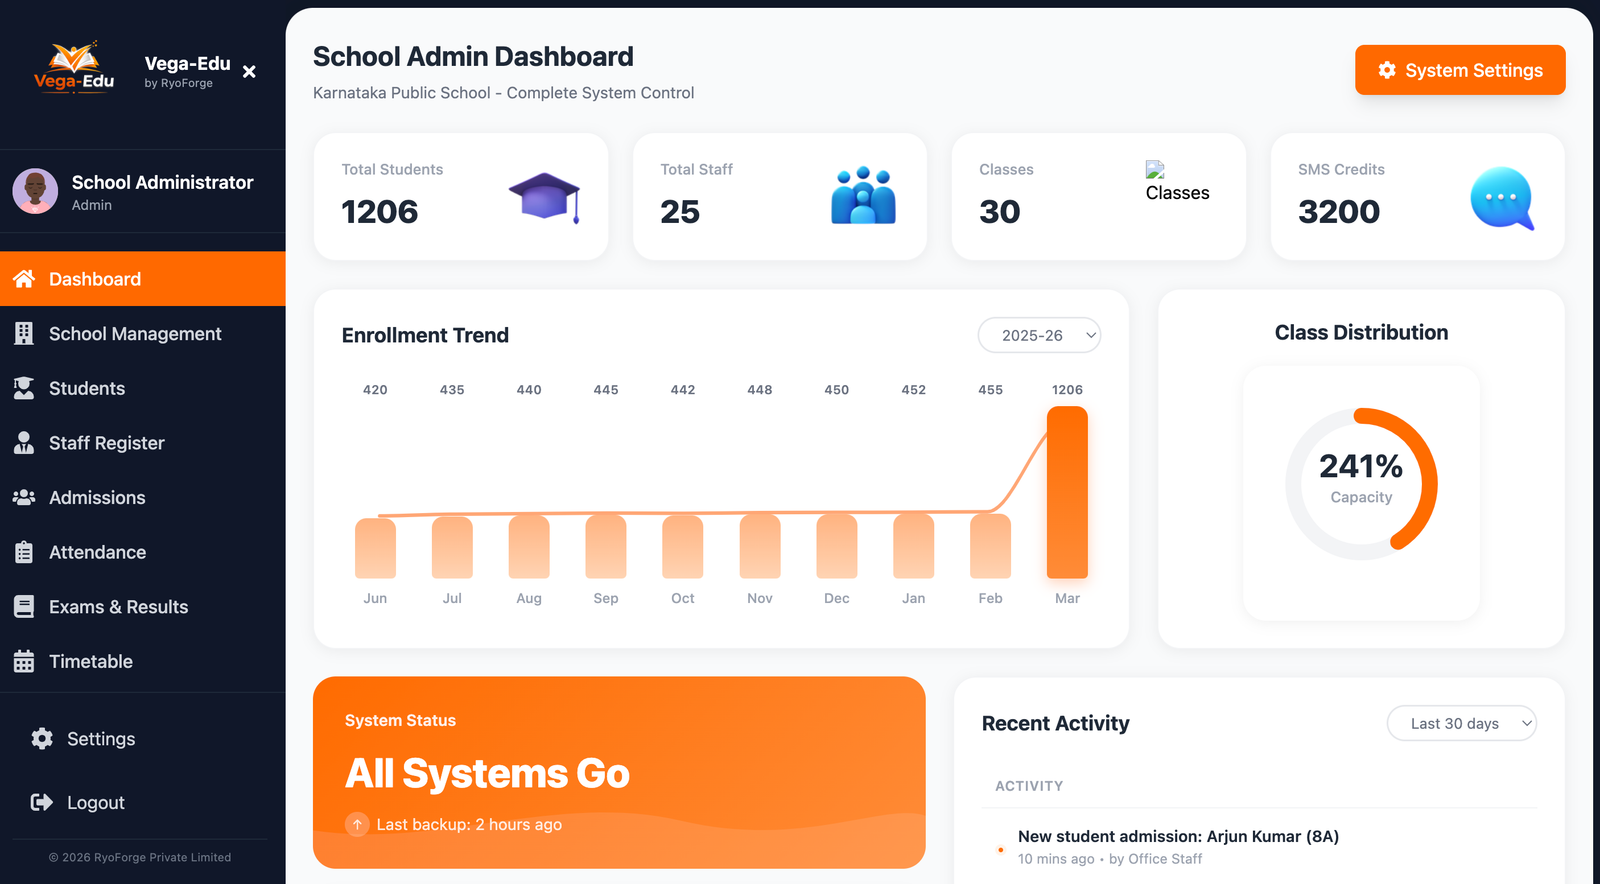Click the people icon on Total Staff
Image resolution: width=1600 pixels, height=884 pixels.
coord(864,196)
